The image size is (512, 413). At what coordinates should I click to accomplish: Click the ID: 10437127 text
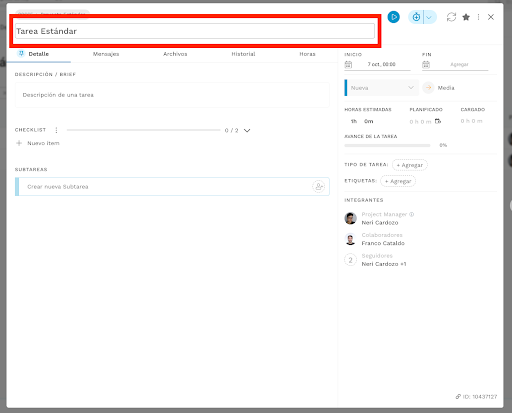tap(480, 397)
